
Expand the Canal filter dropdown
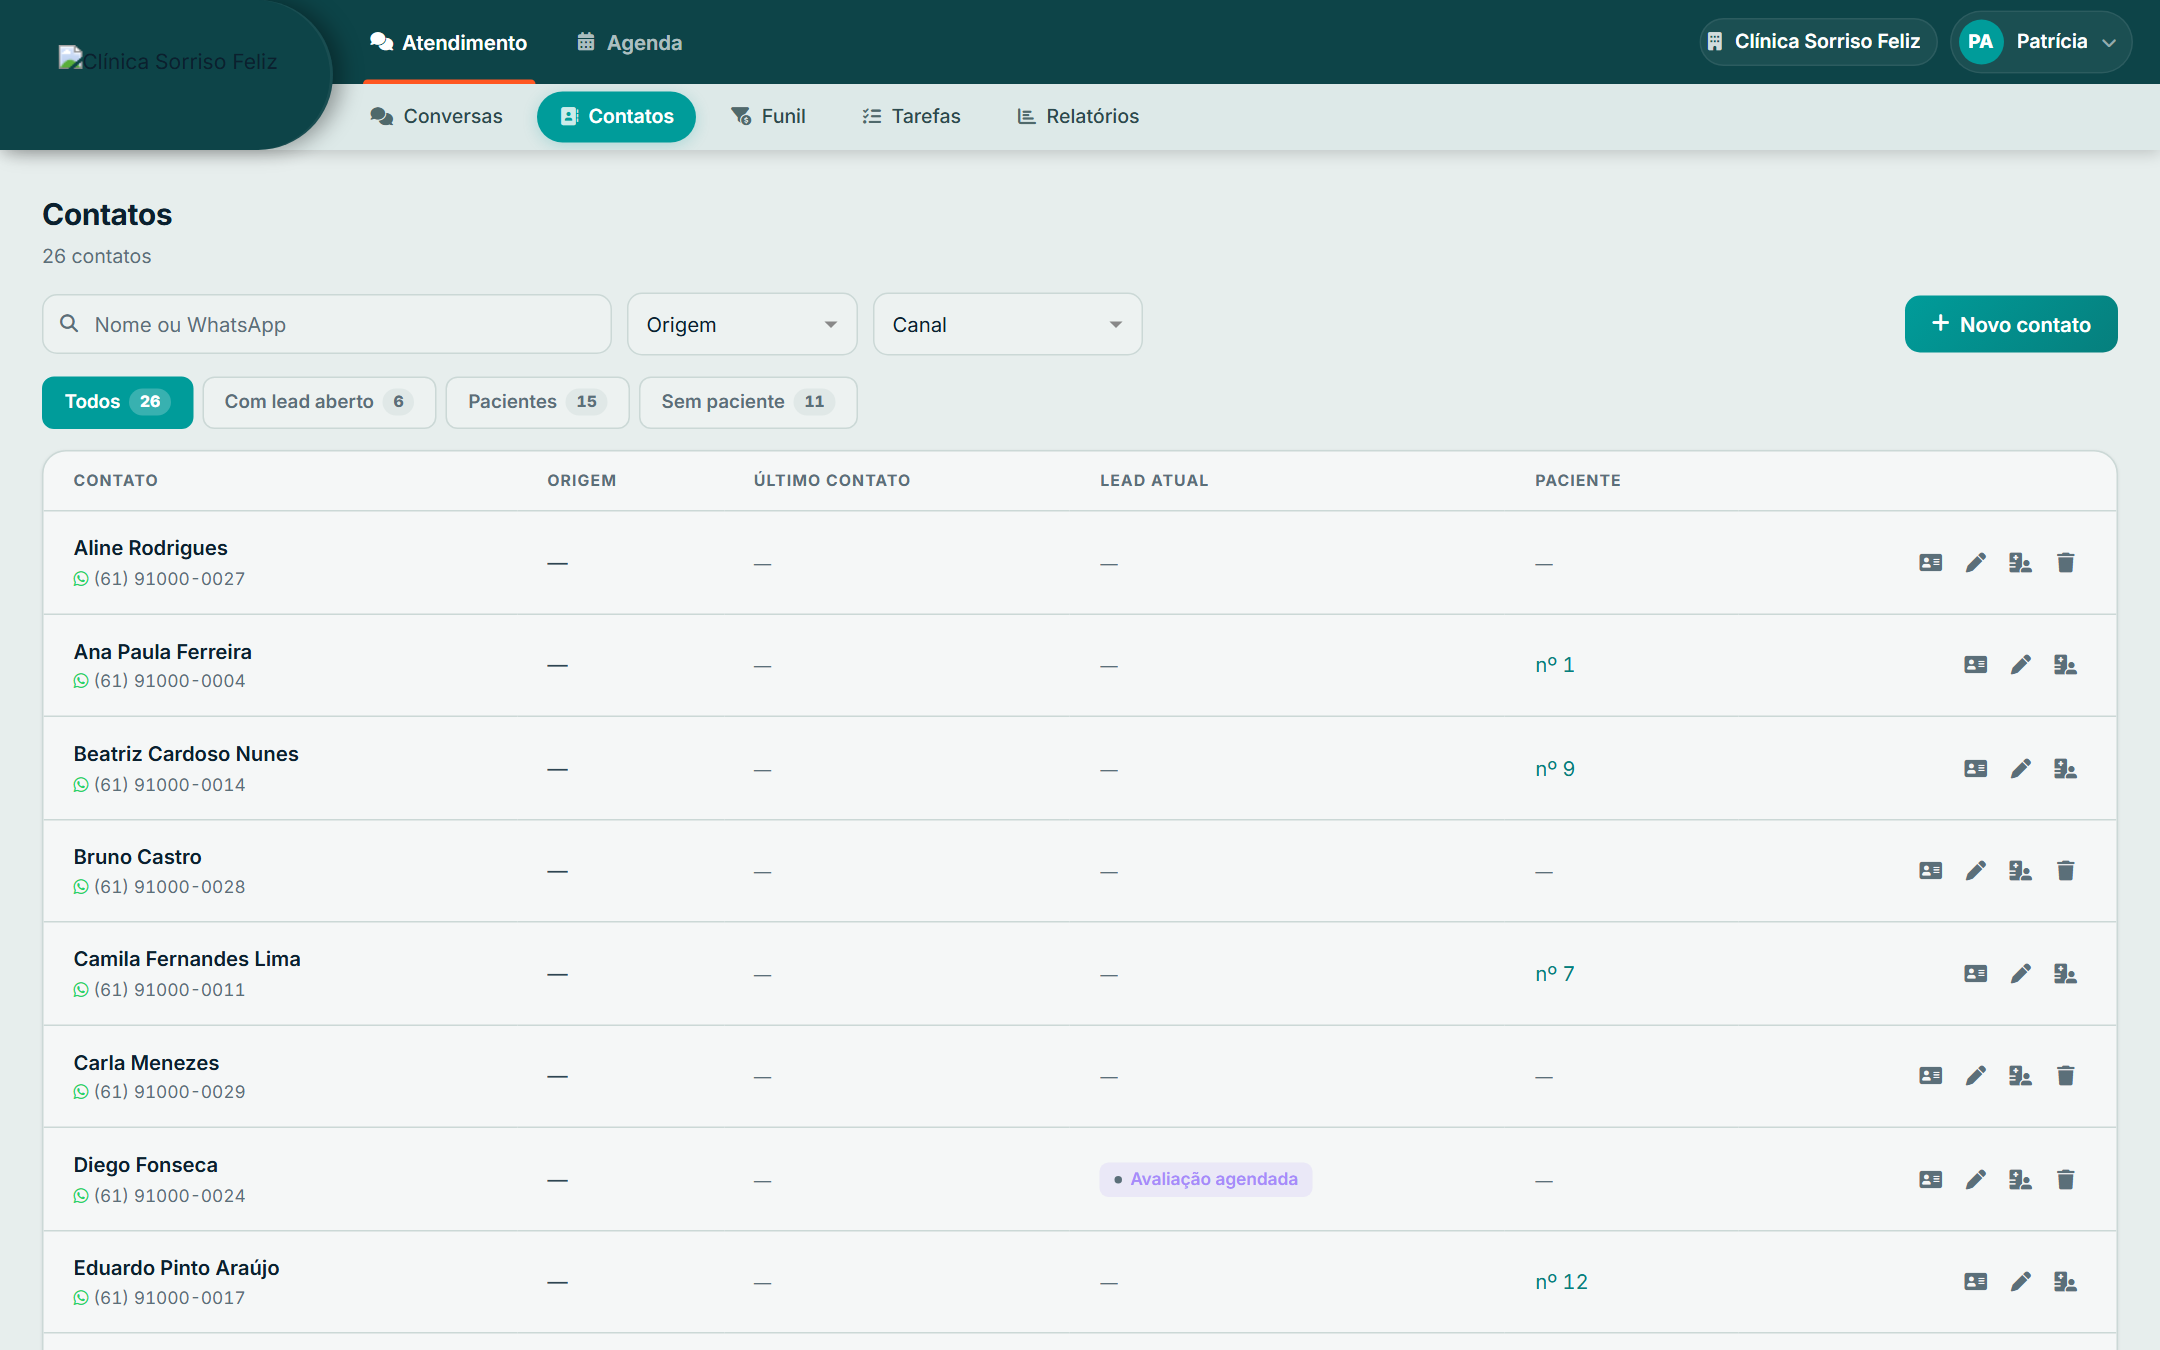pos(1007,324)
